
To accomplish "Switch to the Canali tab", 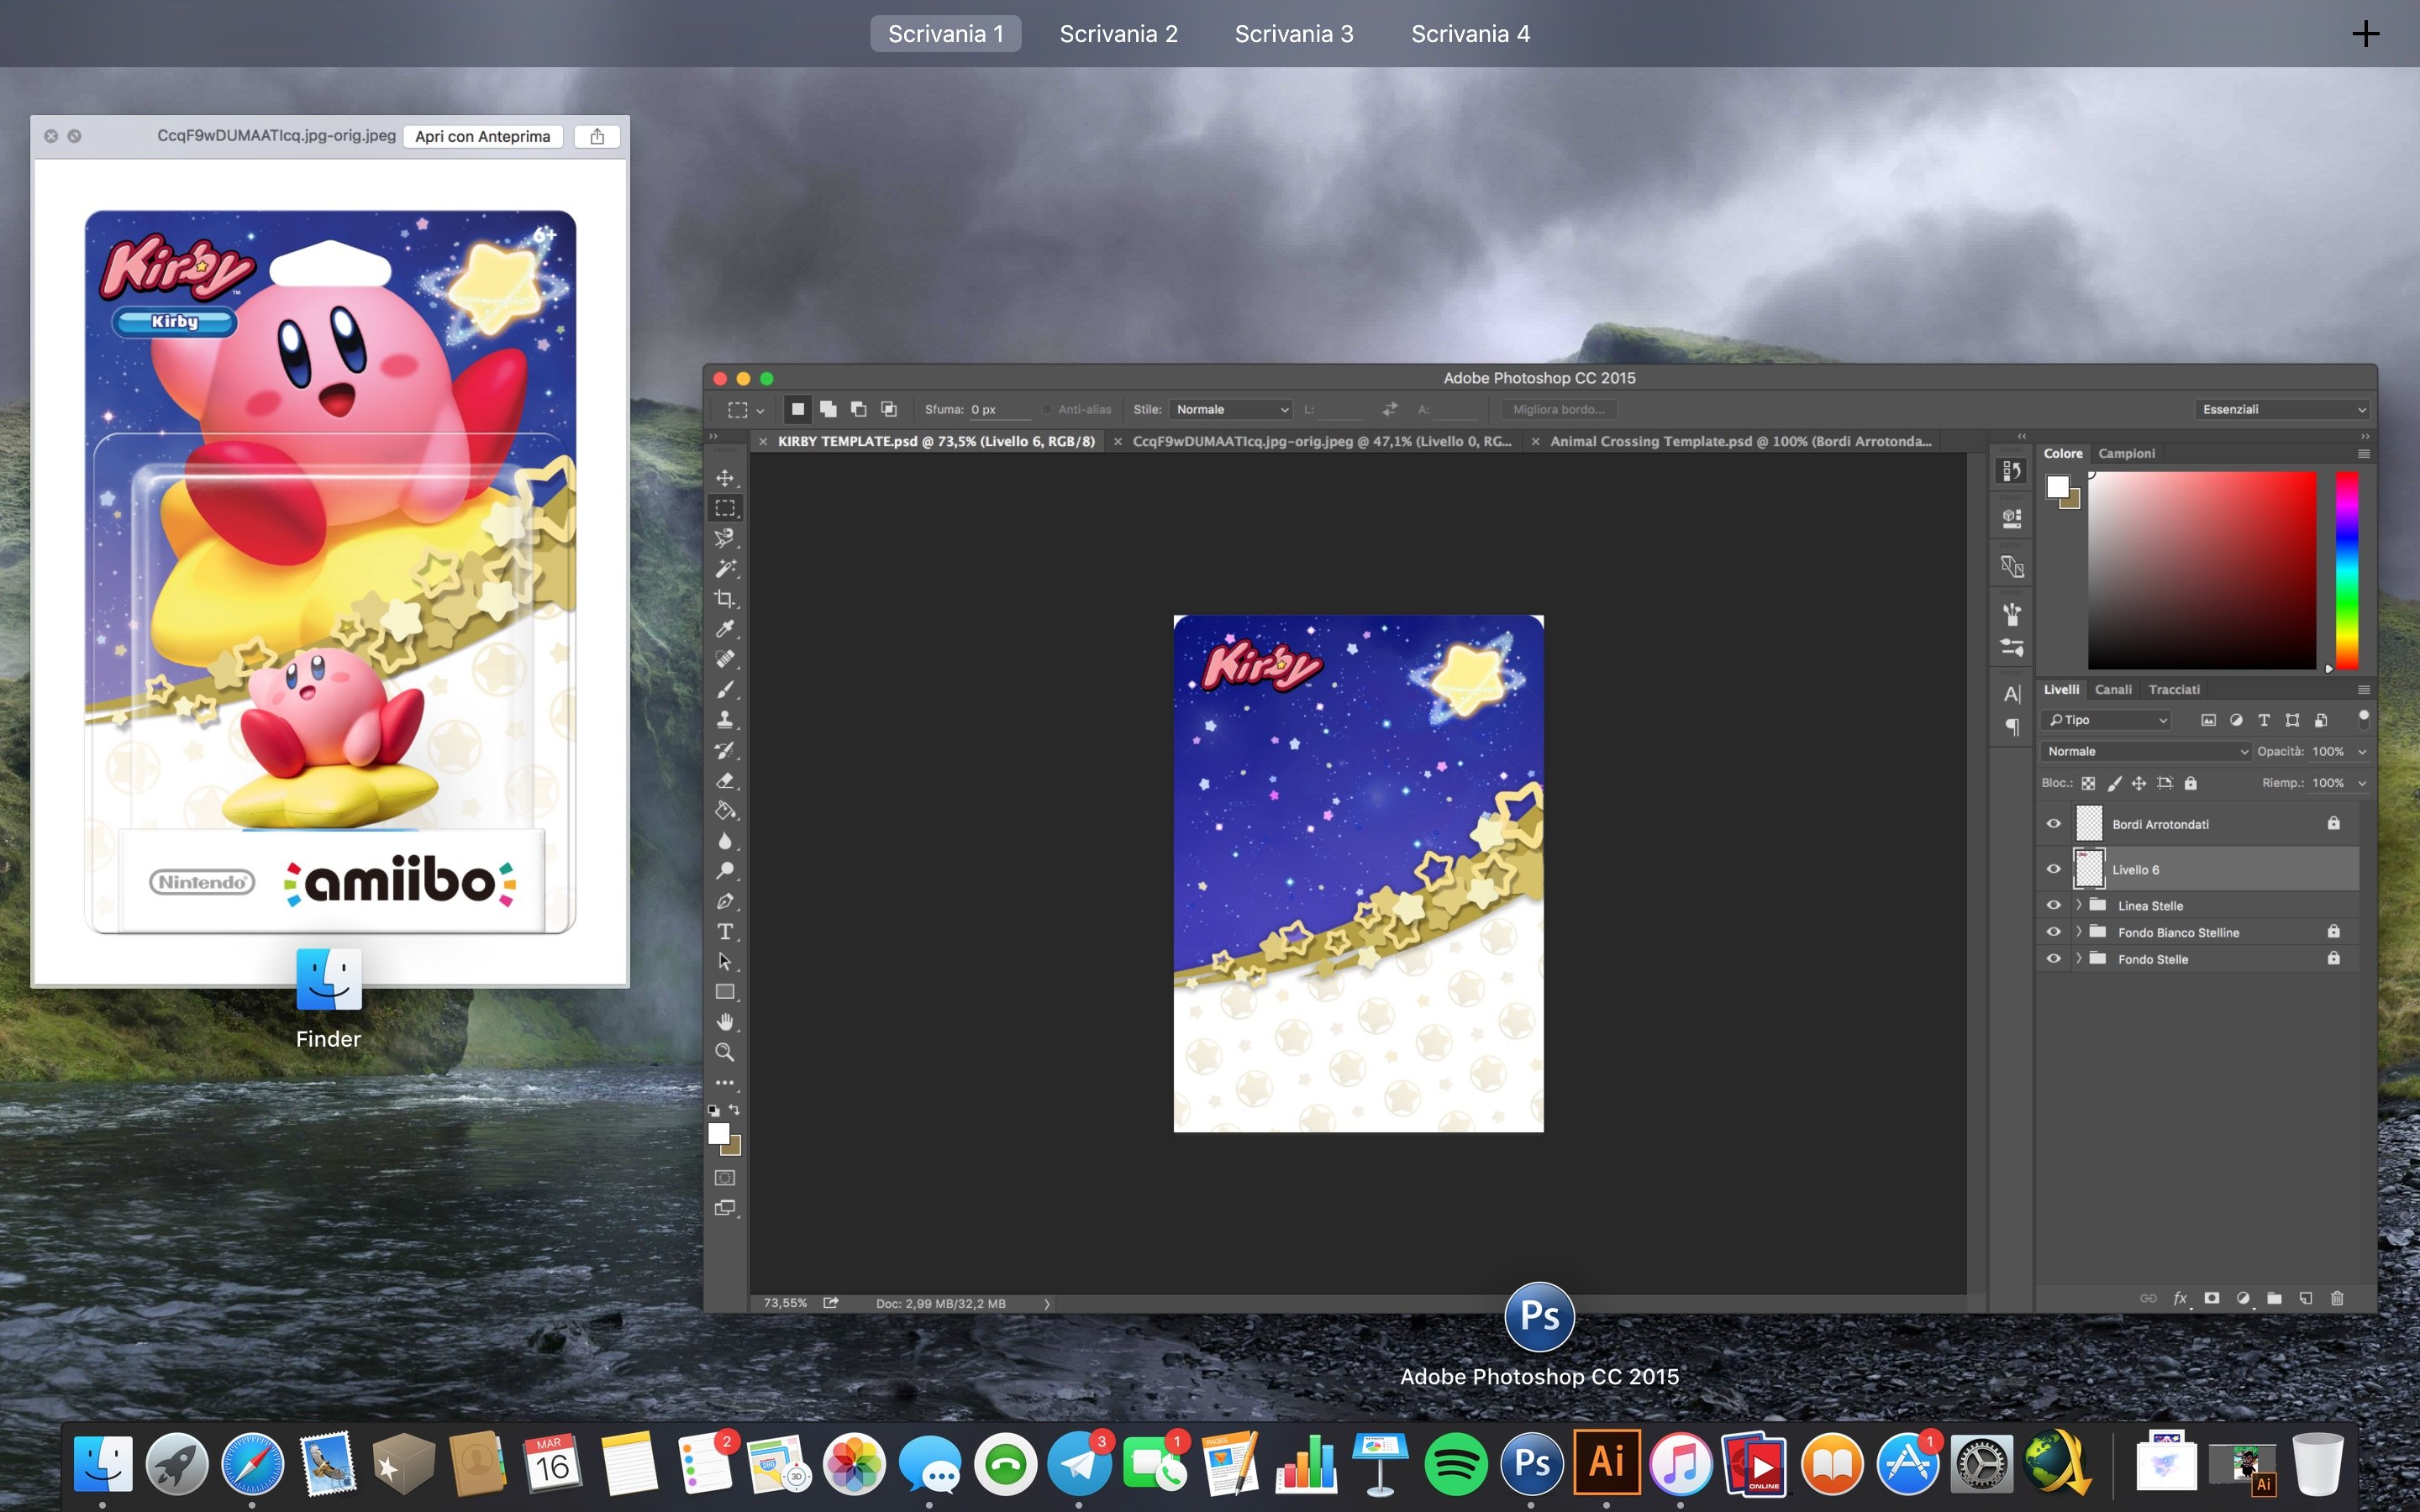I will 2113,689.
